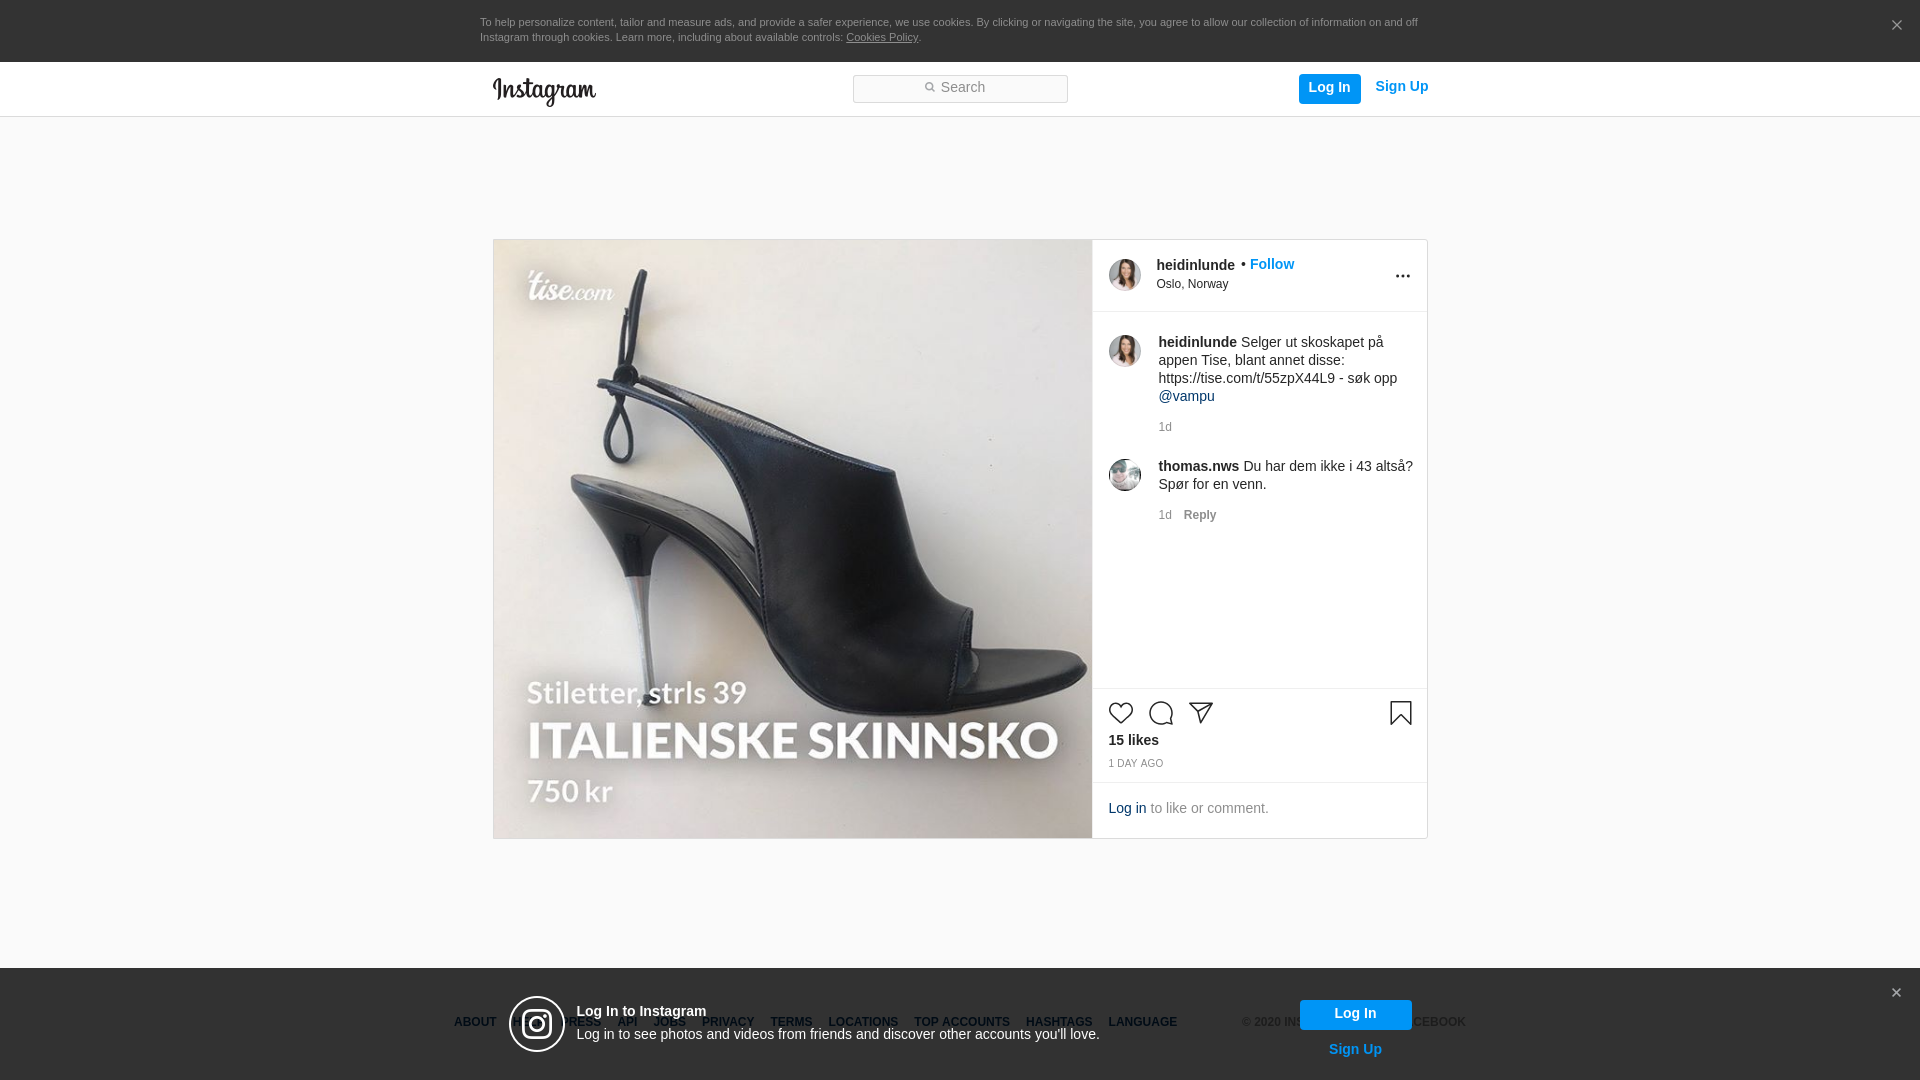Click the top Sign Up link
1920x1080 pixels.
[1402, 87]
